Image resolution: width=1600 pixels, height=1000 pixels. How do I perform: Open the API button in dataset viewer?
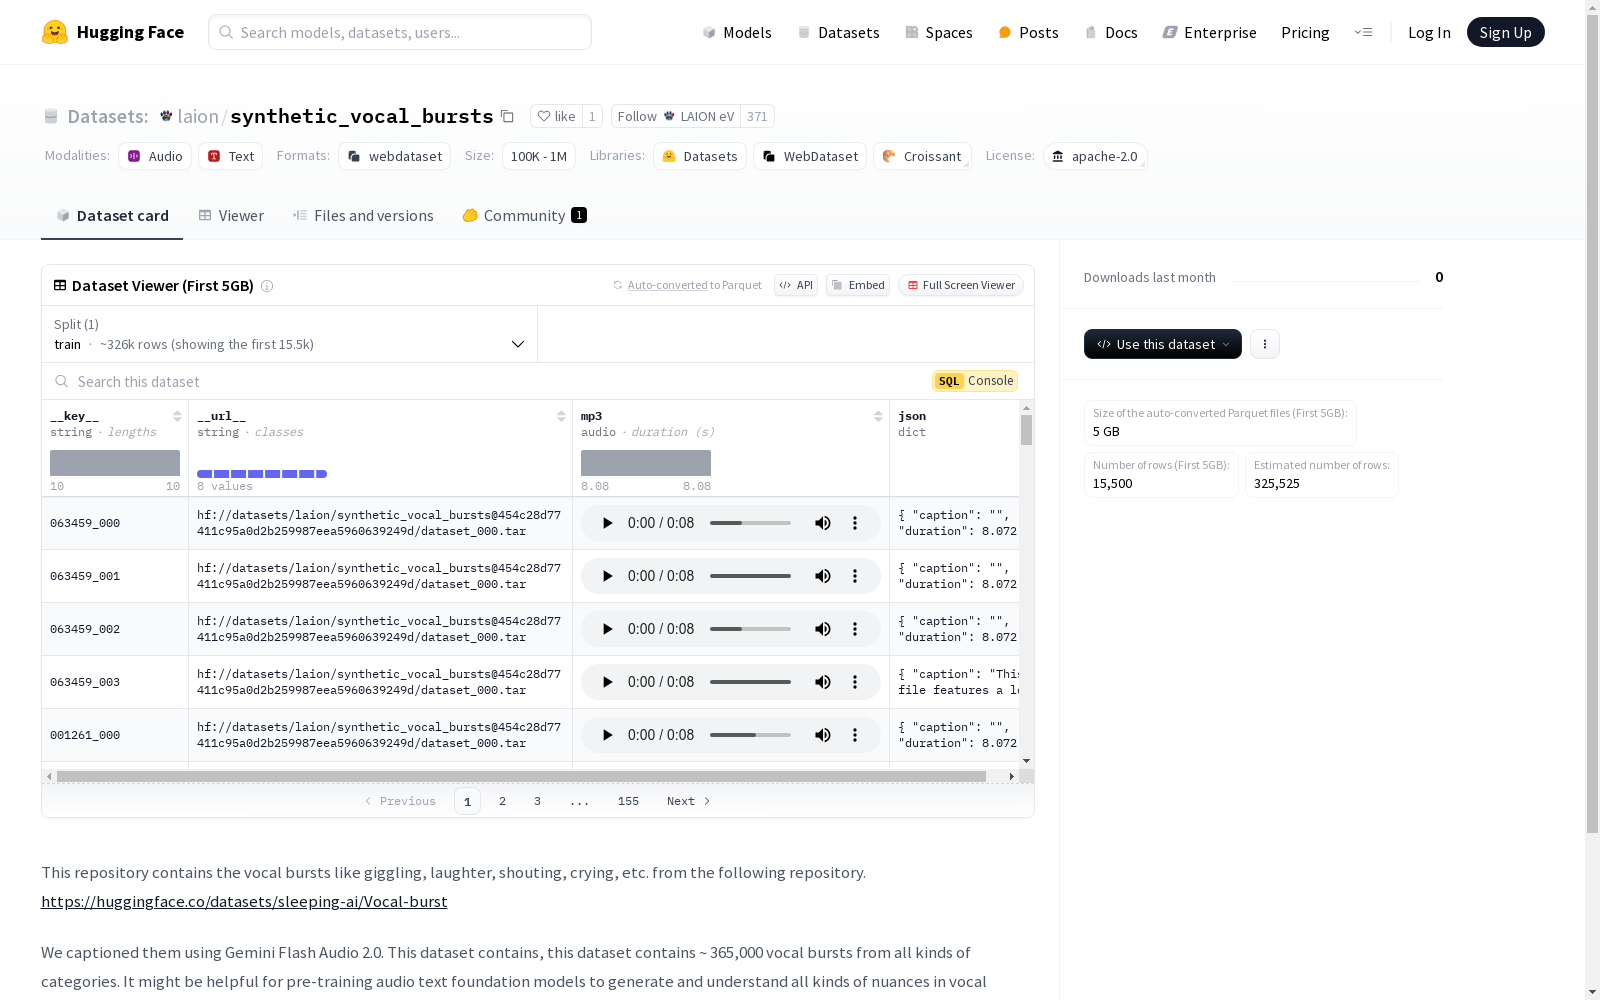(796, 285)
